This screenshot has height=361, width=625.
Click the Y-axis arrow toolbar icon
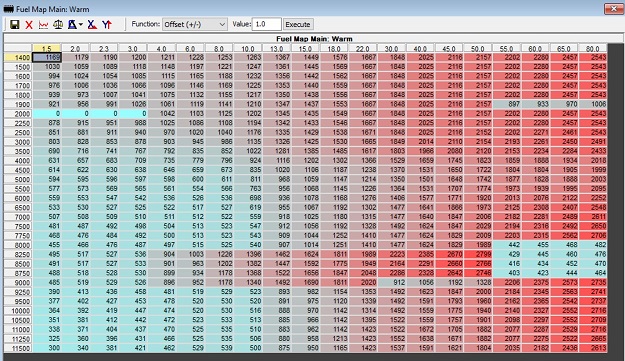(106, 25)
